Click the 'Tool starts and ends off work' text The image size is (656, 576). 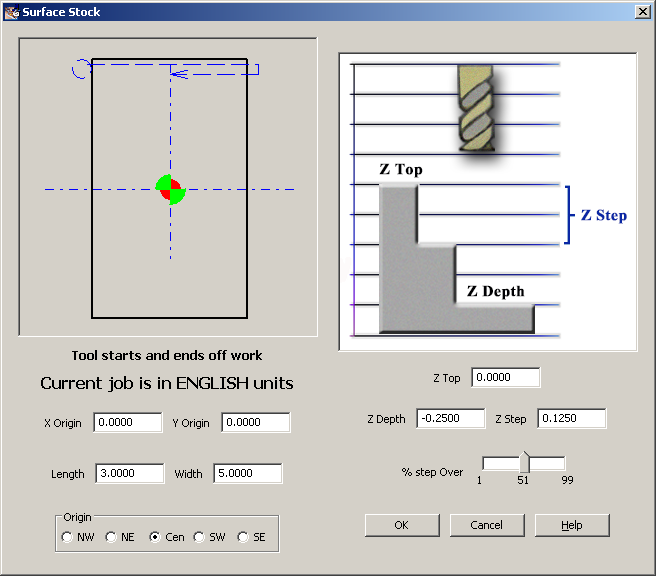(167, 356)
